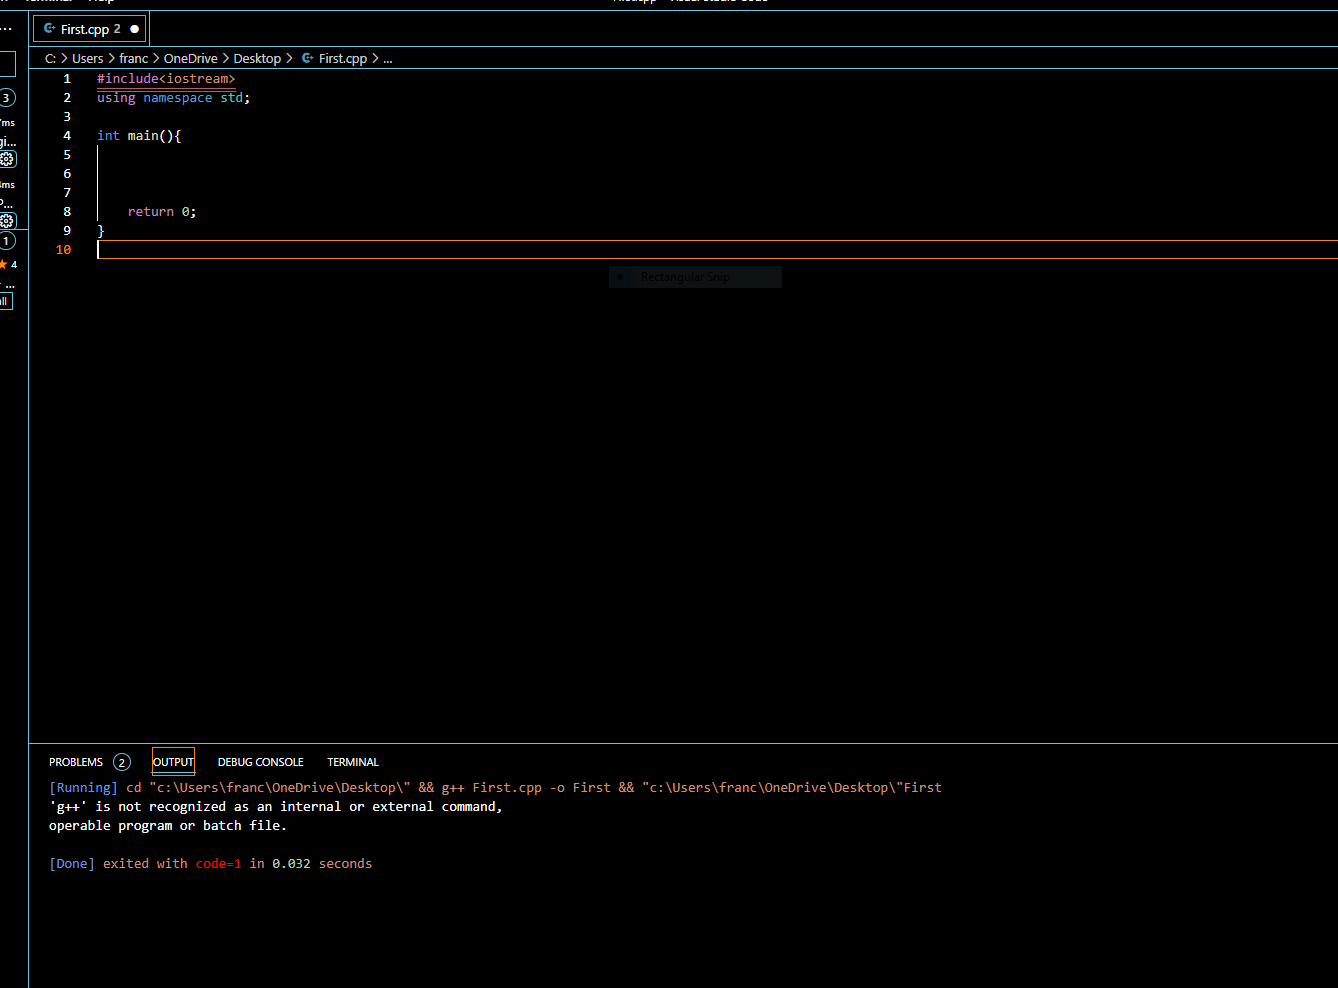
Task: Click the 'return 0;' statement
Action: click(162, 212)
